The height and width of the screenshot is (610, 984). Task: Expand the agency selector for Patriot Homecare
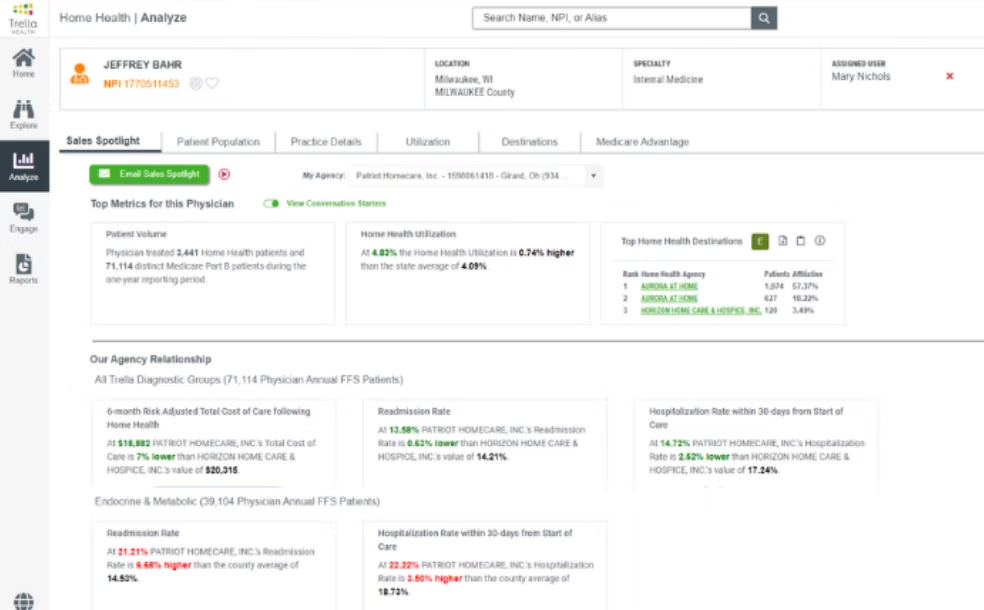click(x=594, y=175)
